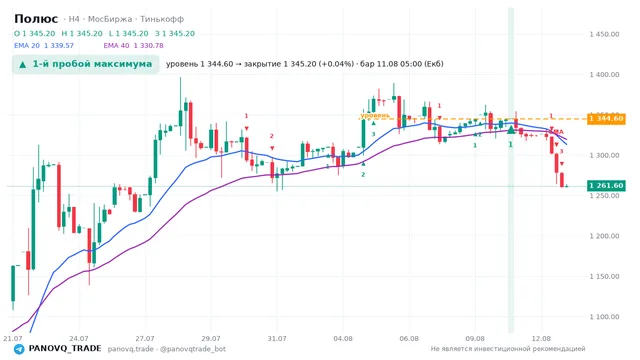Click the 1 250.00 price axis label

[x=604, y=196]
